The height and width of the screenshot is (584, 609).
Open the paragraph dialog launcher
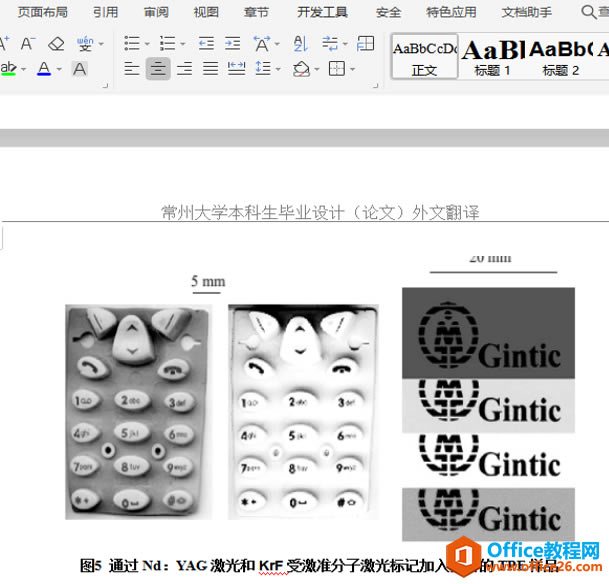[376, 85]
